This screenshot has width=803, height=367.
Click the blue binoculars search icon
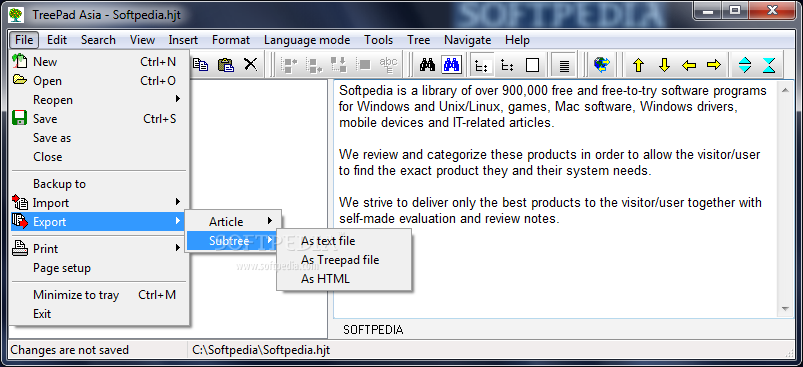(x=452, y=65)
